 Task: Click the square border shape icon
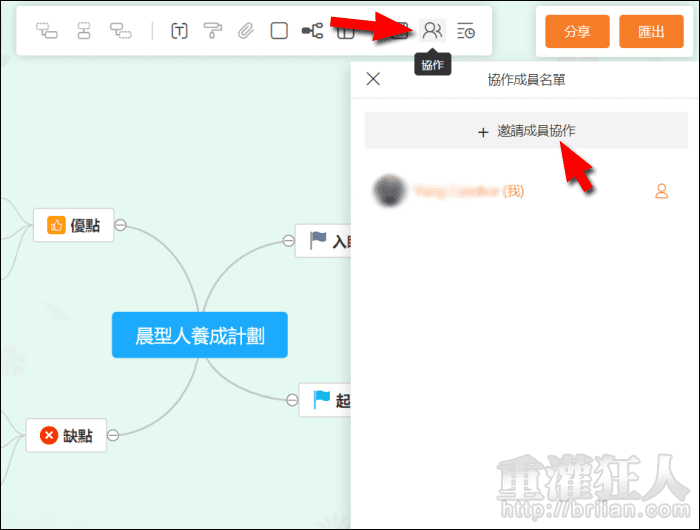pyautogui.click(x=279, y=31)
